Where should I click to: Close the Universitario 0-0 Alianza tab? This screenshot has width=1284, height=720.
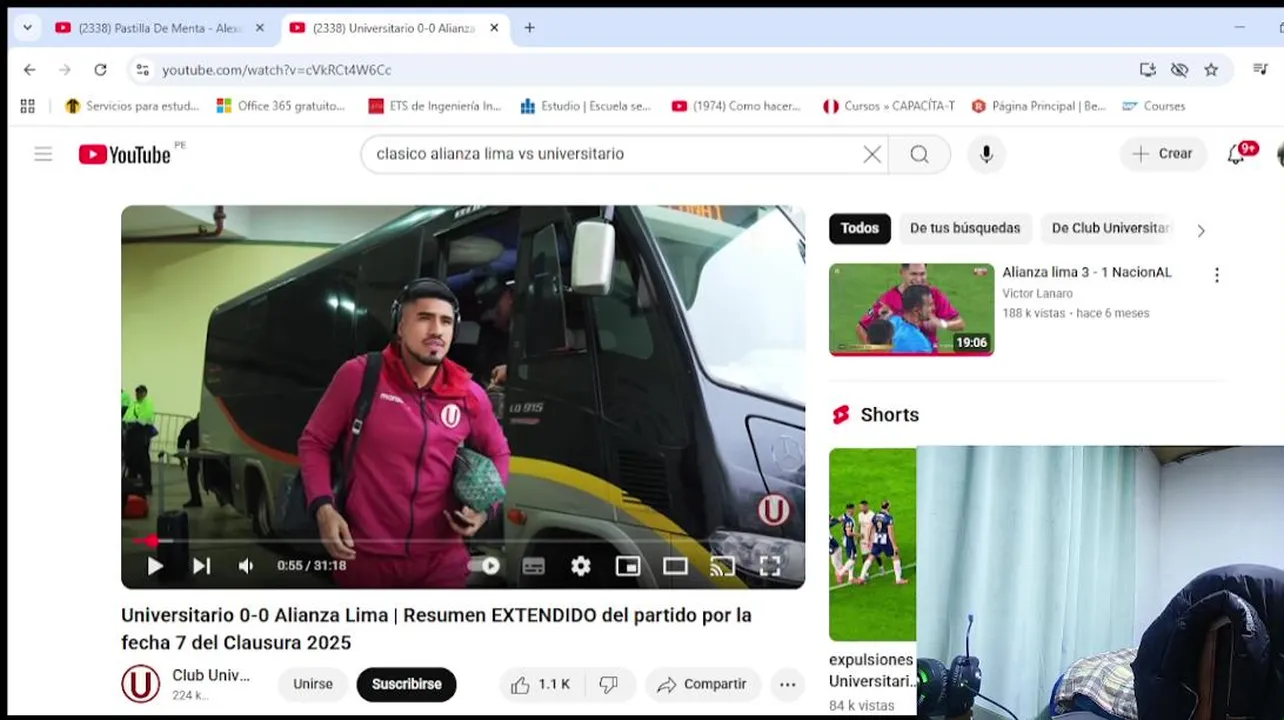point(494,28)
